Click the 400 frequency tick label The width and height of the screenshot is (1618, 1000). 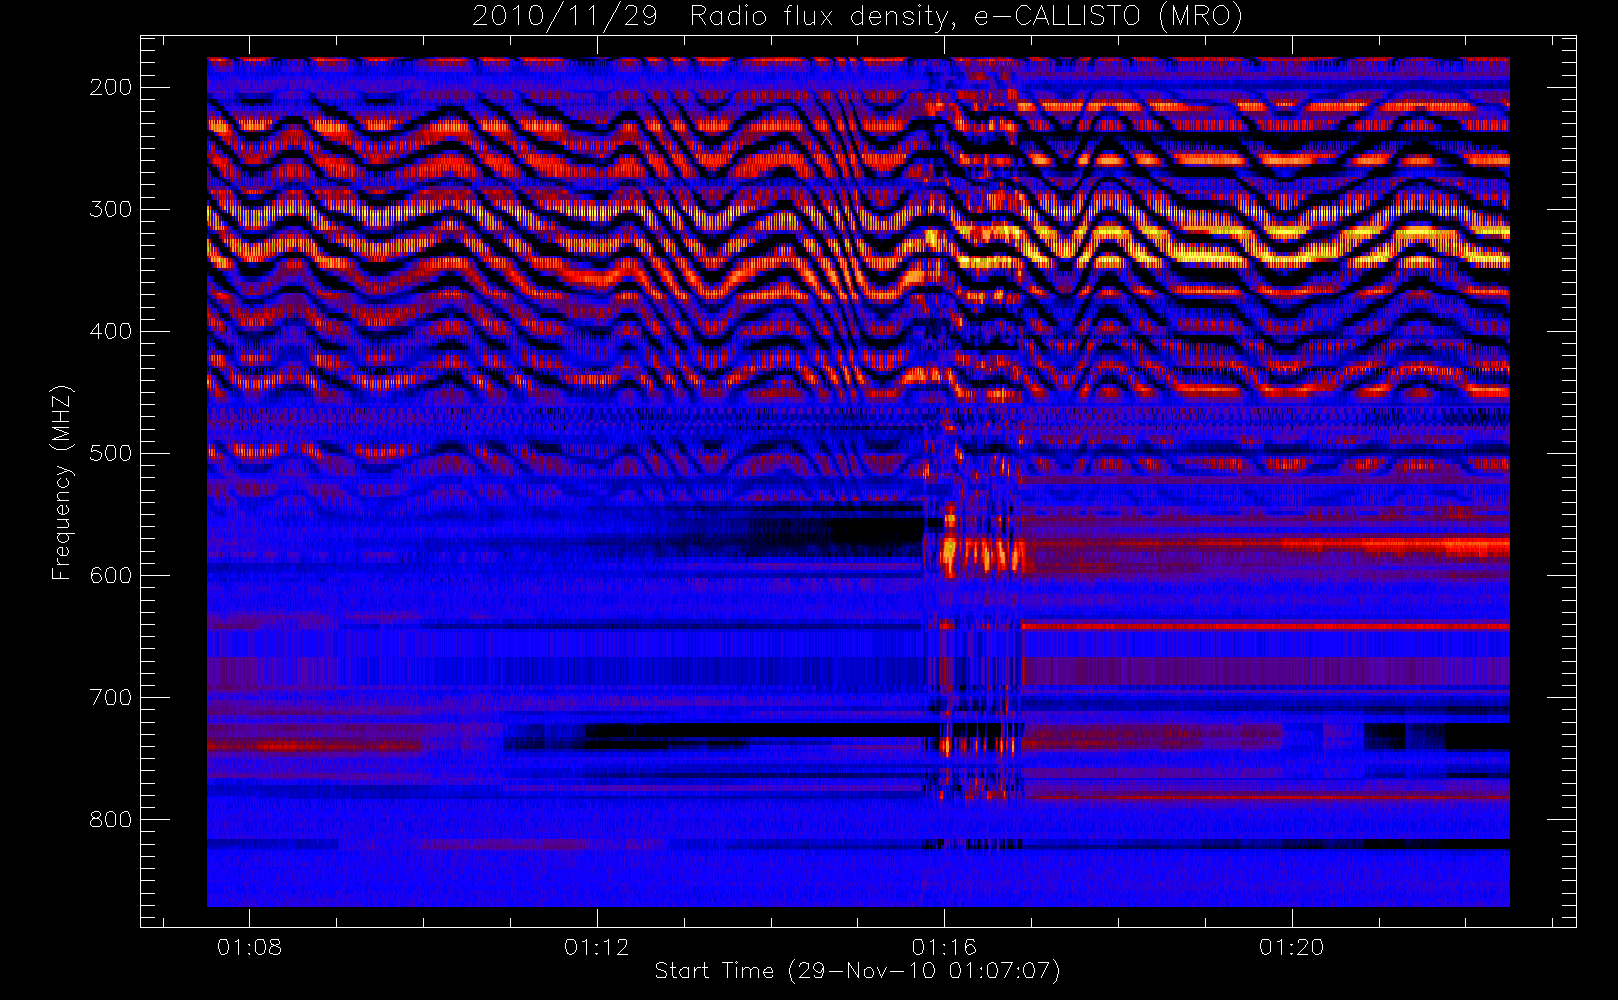pyautogui.click(x=111, y=331)
